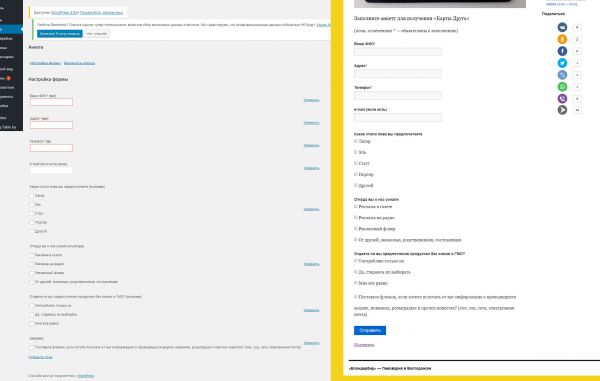Focus Телефон input on site form

398,96
